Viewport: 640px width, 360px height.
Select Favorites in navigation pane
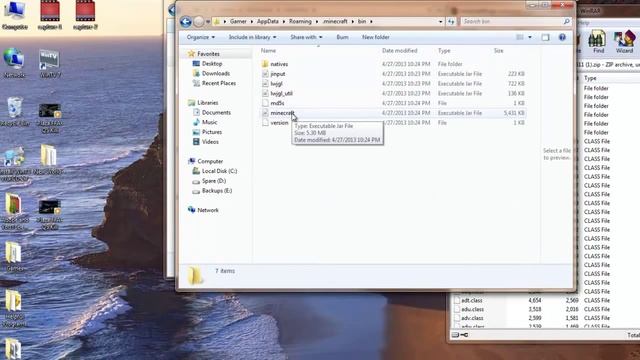[208, 54]
